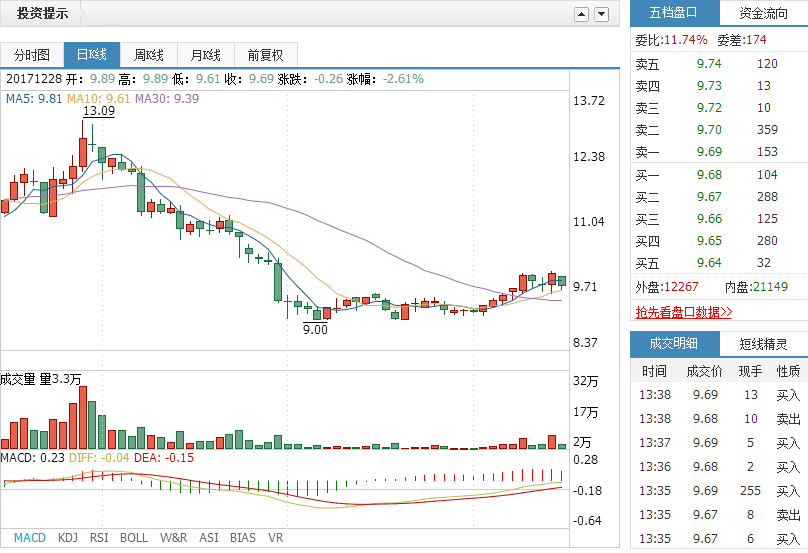Image resolution: width=808 pixels, height=553 pixels.
Task: Open the 周K线 weekly chart tab
Action: click(148, 55)
